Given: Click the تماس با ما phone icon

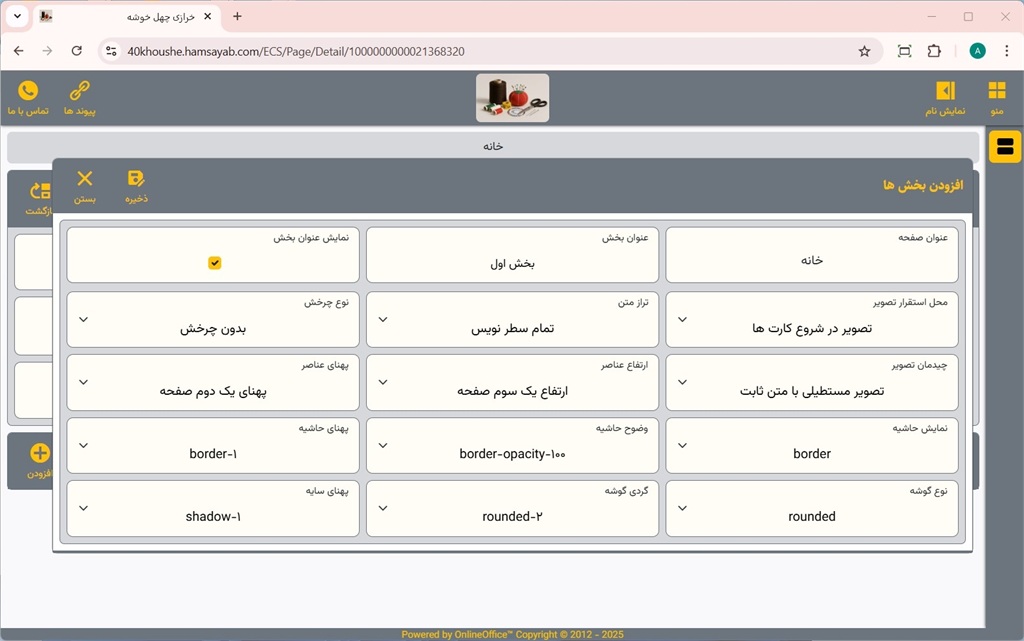Looking at the screenshot, I should 28,91.
